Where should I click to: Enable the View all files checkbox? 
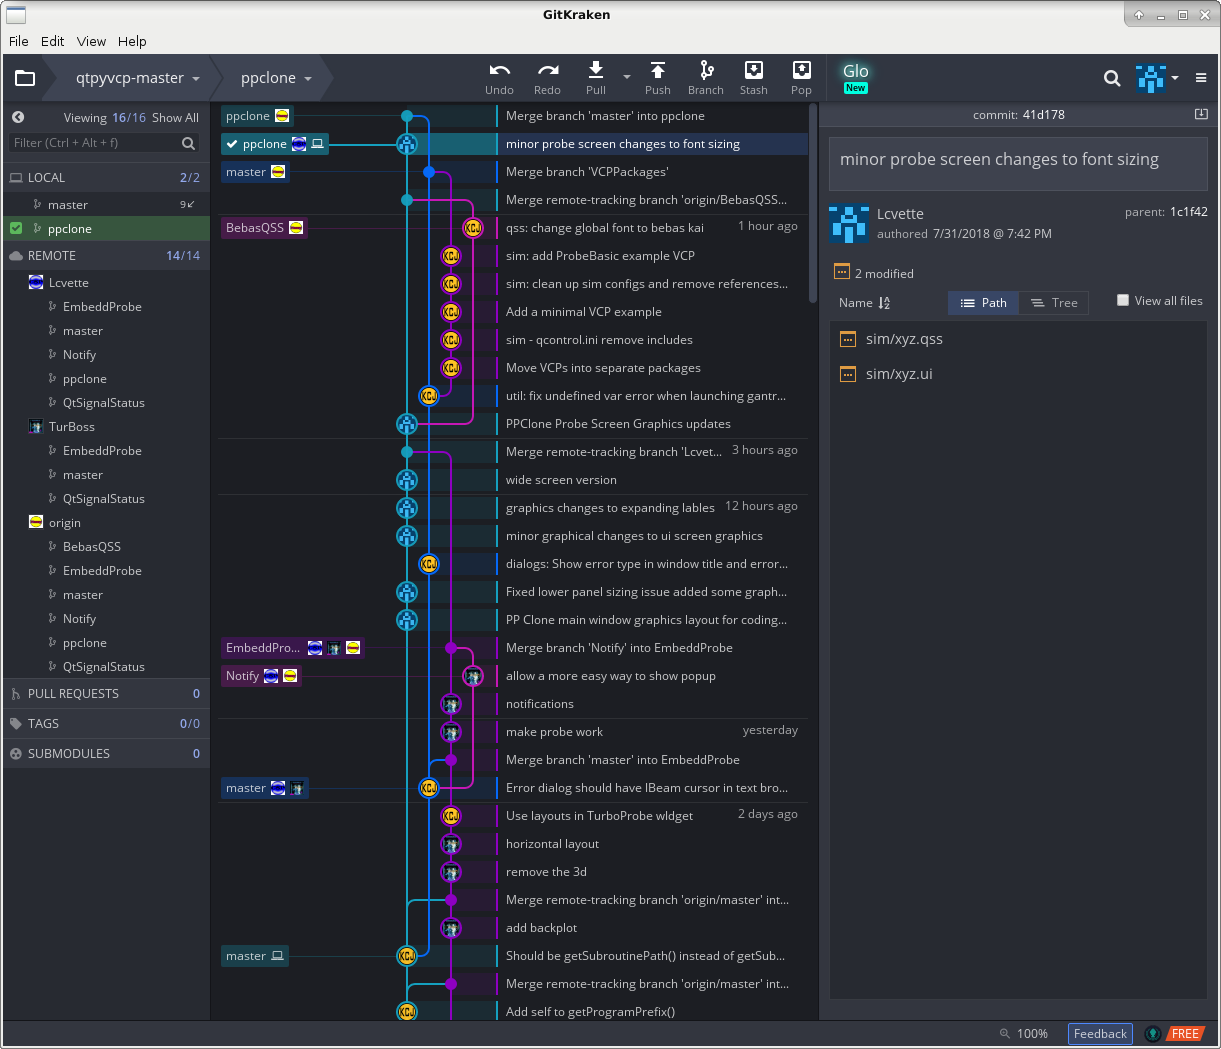tap(1123, 300)
